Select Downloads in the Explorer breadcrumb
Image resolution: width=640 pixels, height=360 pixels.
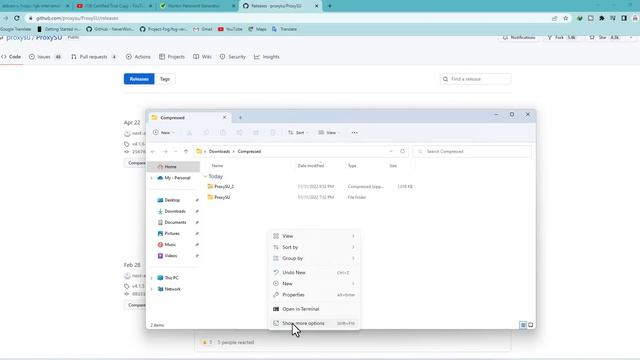pyautogui.click(x=219, y=151)
